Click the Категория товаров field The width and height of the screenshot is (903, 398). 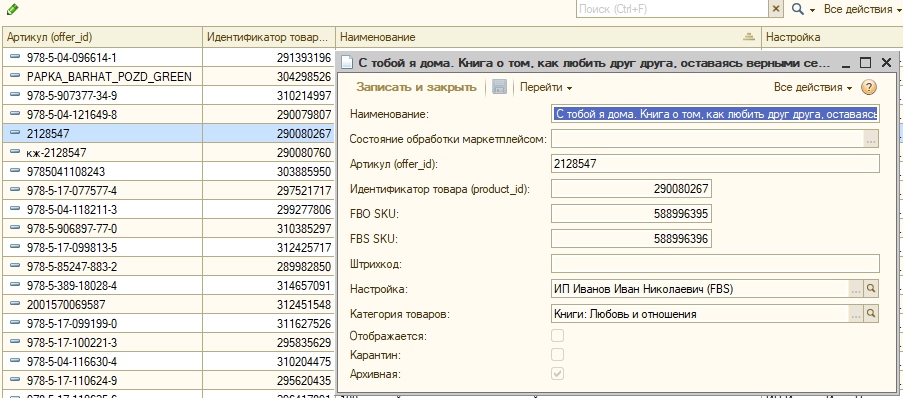(x=700, y=314)
